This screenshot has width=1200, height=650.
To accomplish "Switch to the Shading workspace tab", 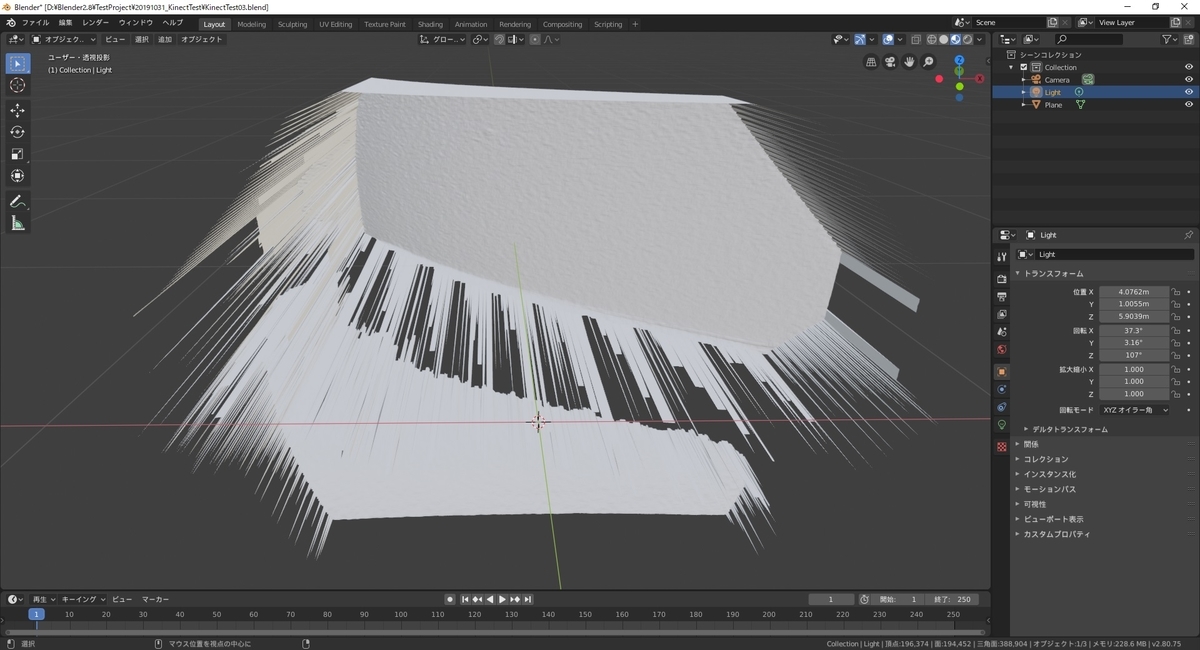I will coord(430,24).
